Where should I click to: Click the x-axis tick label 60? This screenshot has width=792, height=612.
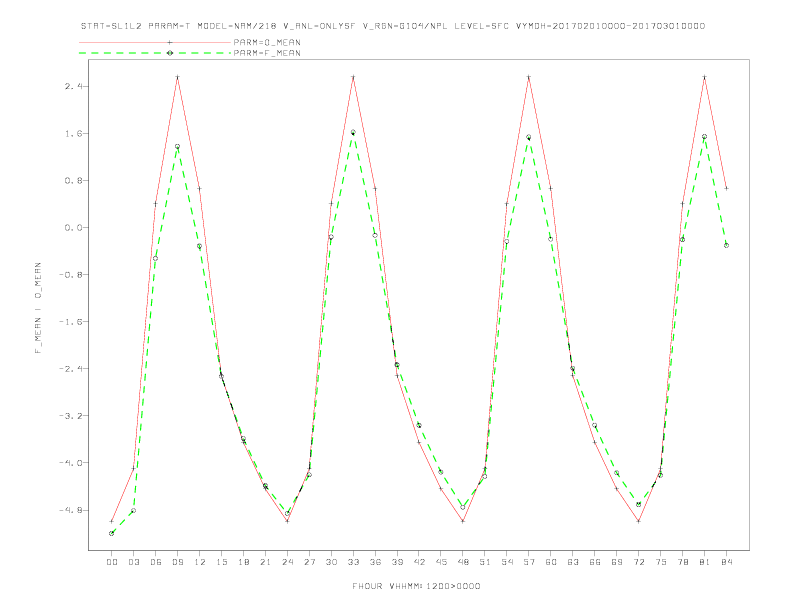coord(551,562)
